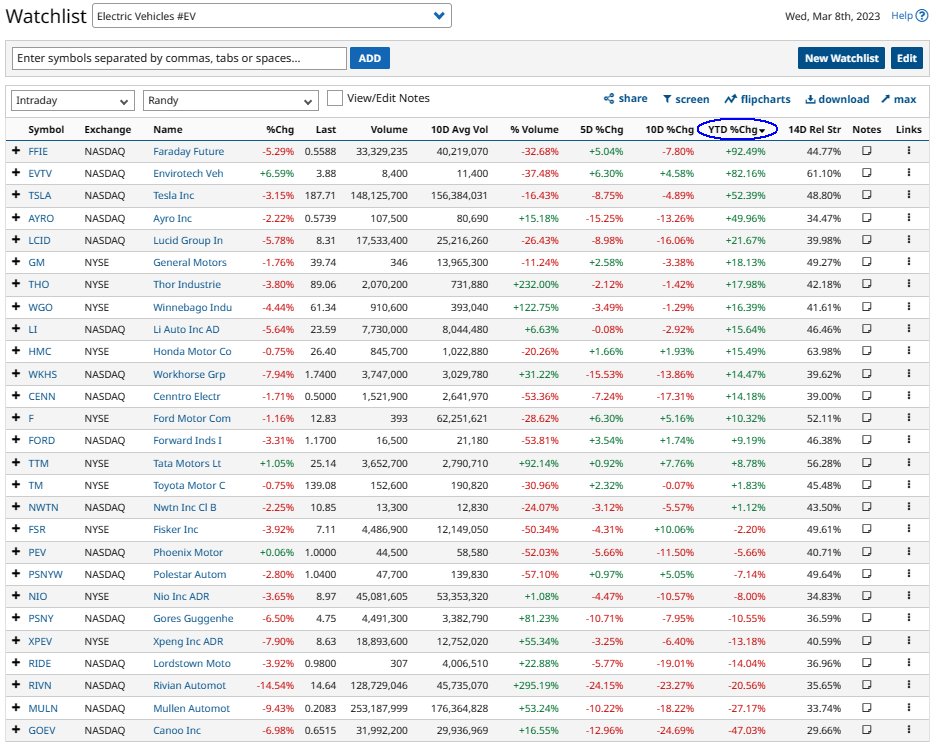Viewport: 940px width, 755px height.
Task: Click the Edit button
Action: pos(906,58)
